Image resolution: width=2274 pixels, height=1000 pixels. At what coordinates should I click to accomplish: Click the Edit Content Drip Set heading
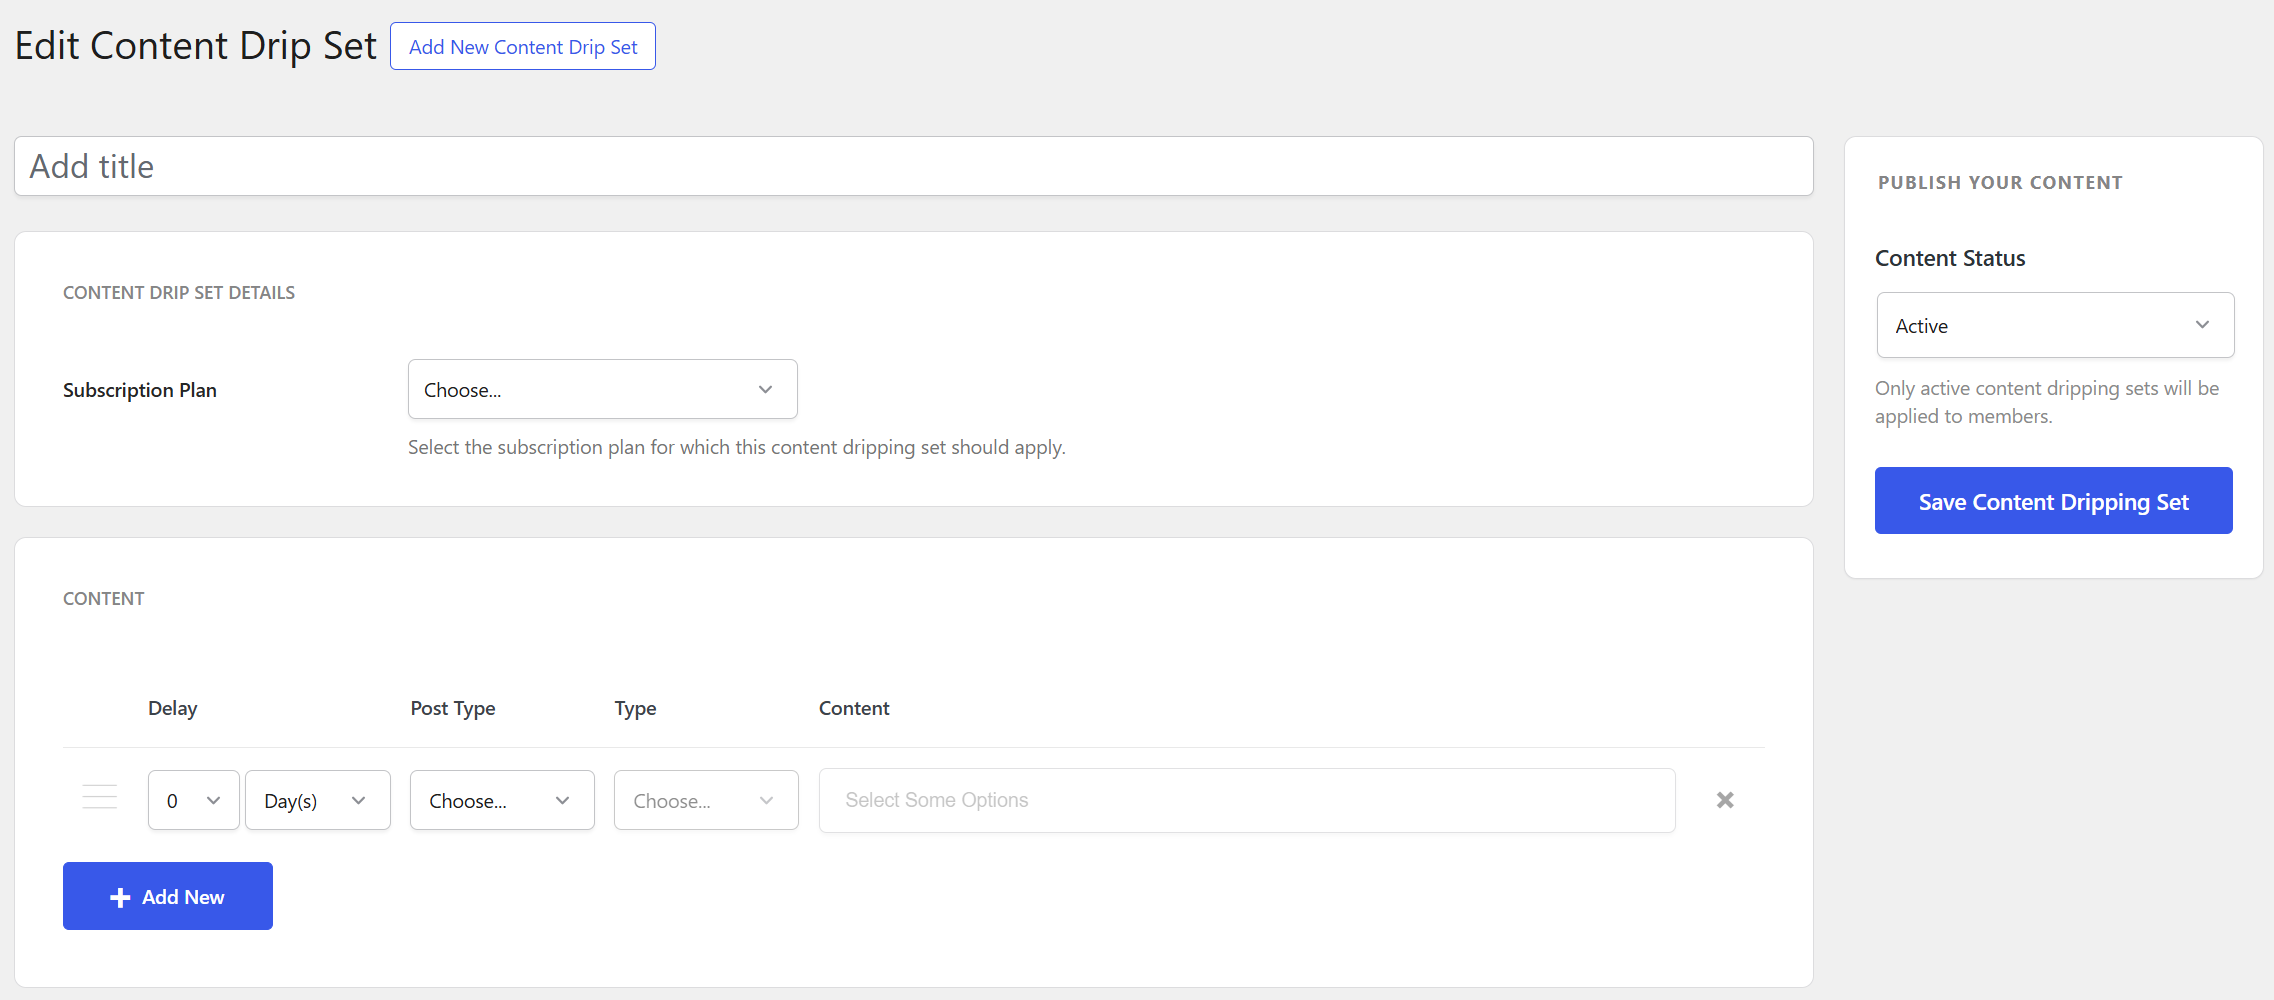click(x=196, y=46)
